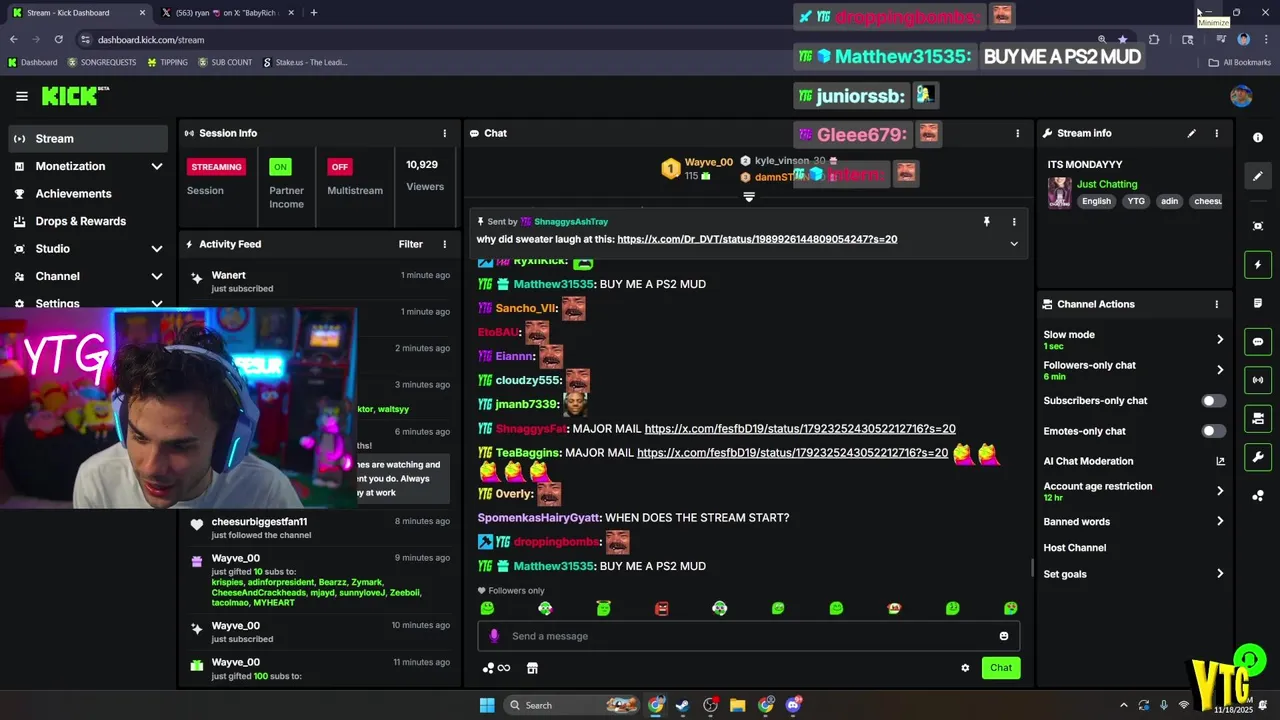1280x720 pixels.
Task: Toggle the broadcast signal icon in right toolbar
Action: 1258,380
